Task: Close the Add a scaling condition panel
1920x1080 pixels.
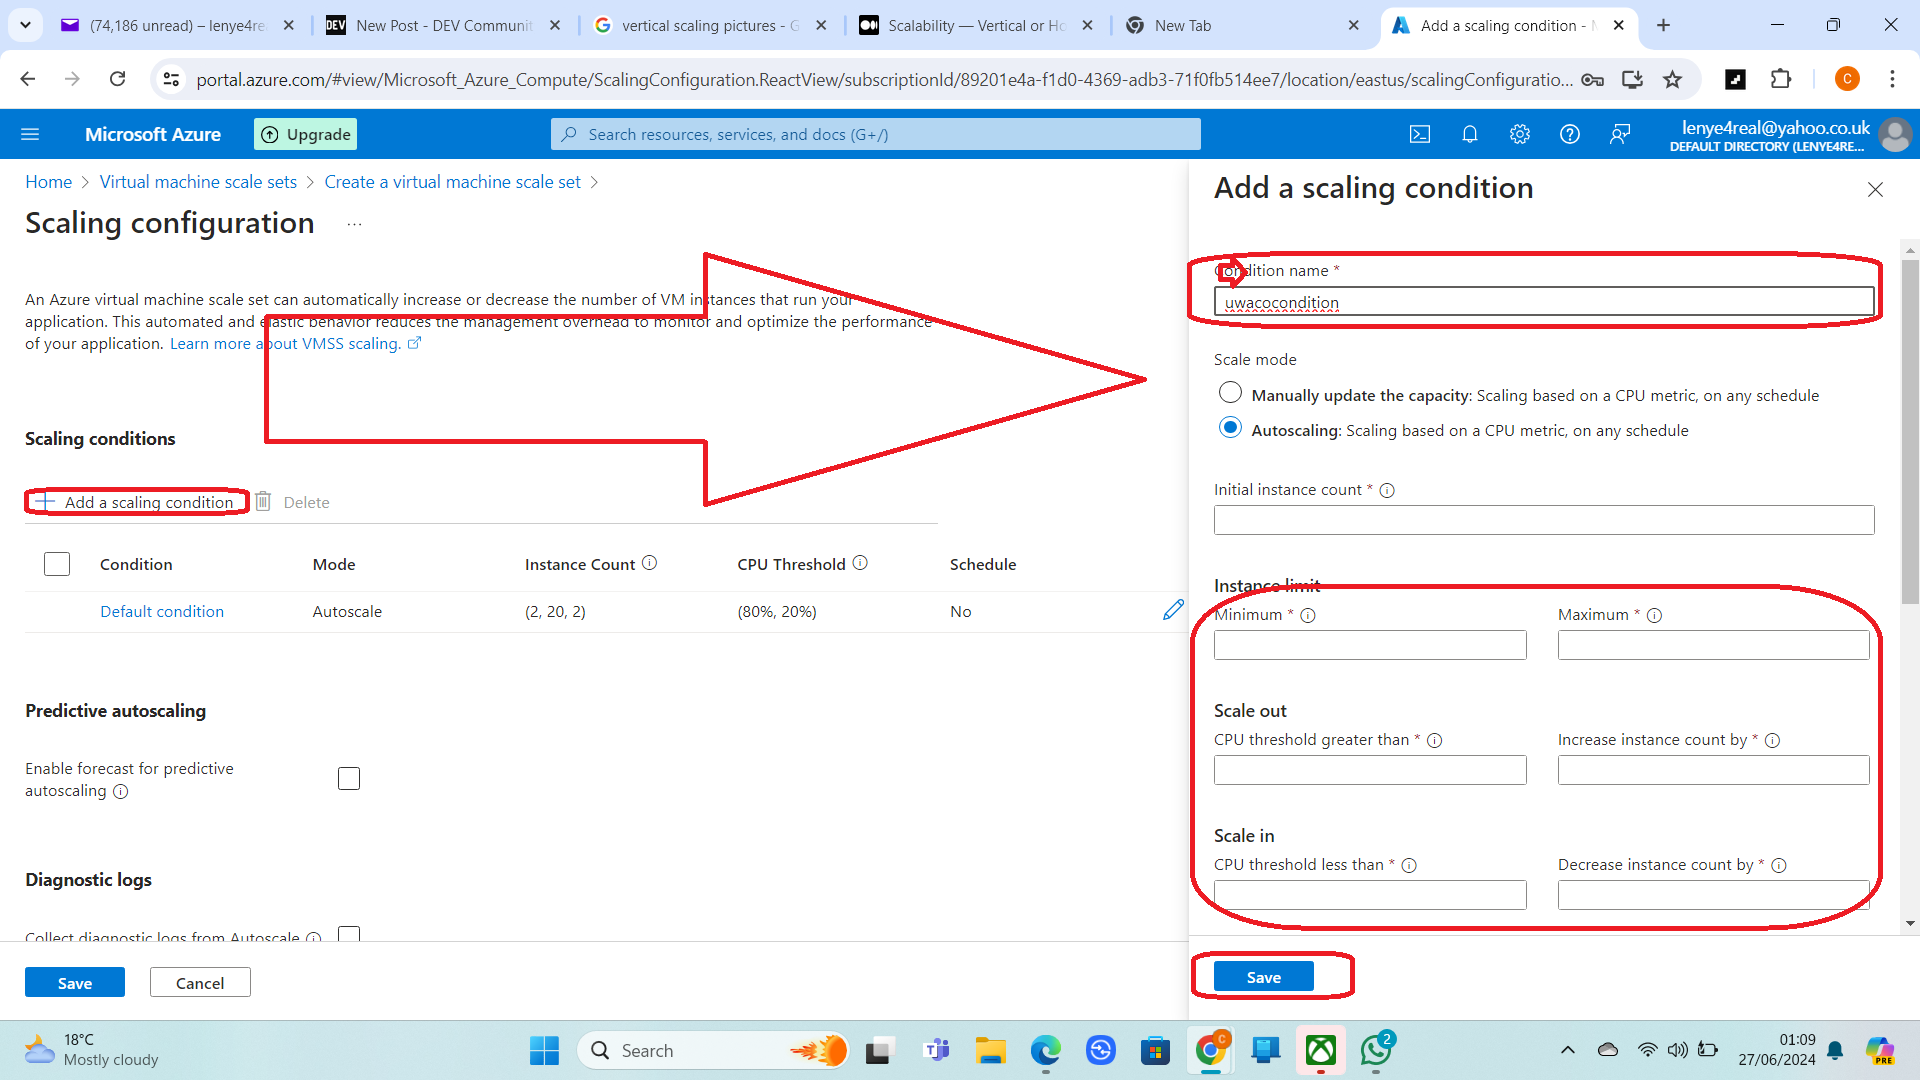Action: pos(1875,190)
